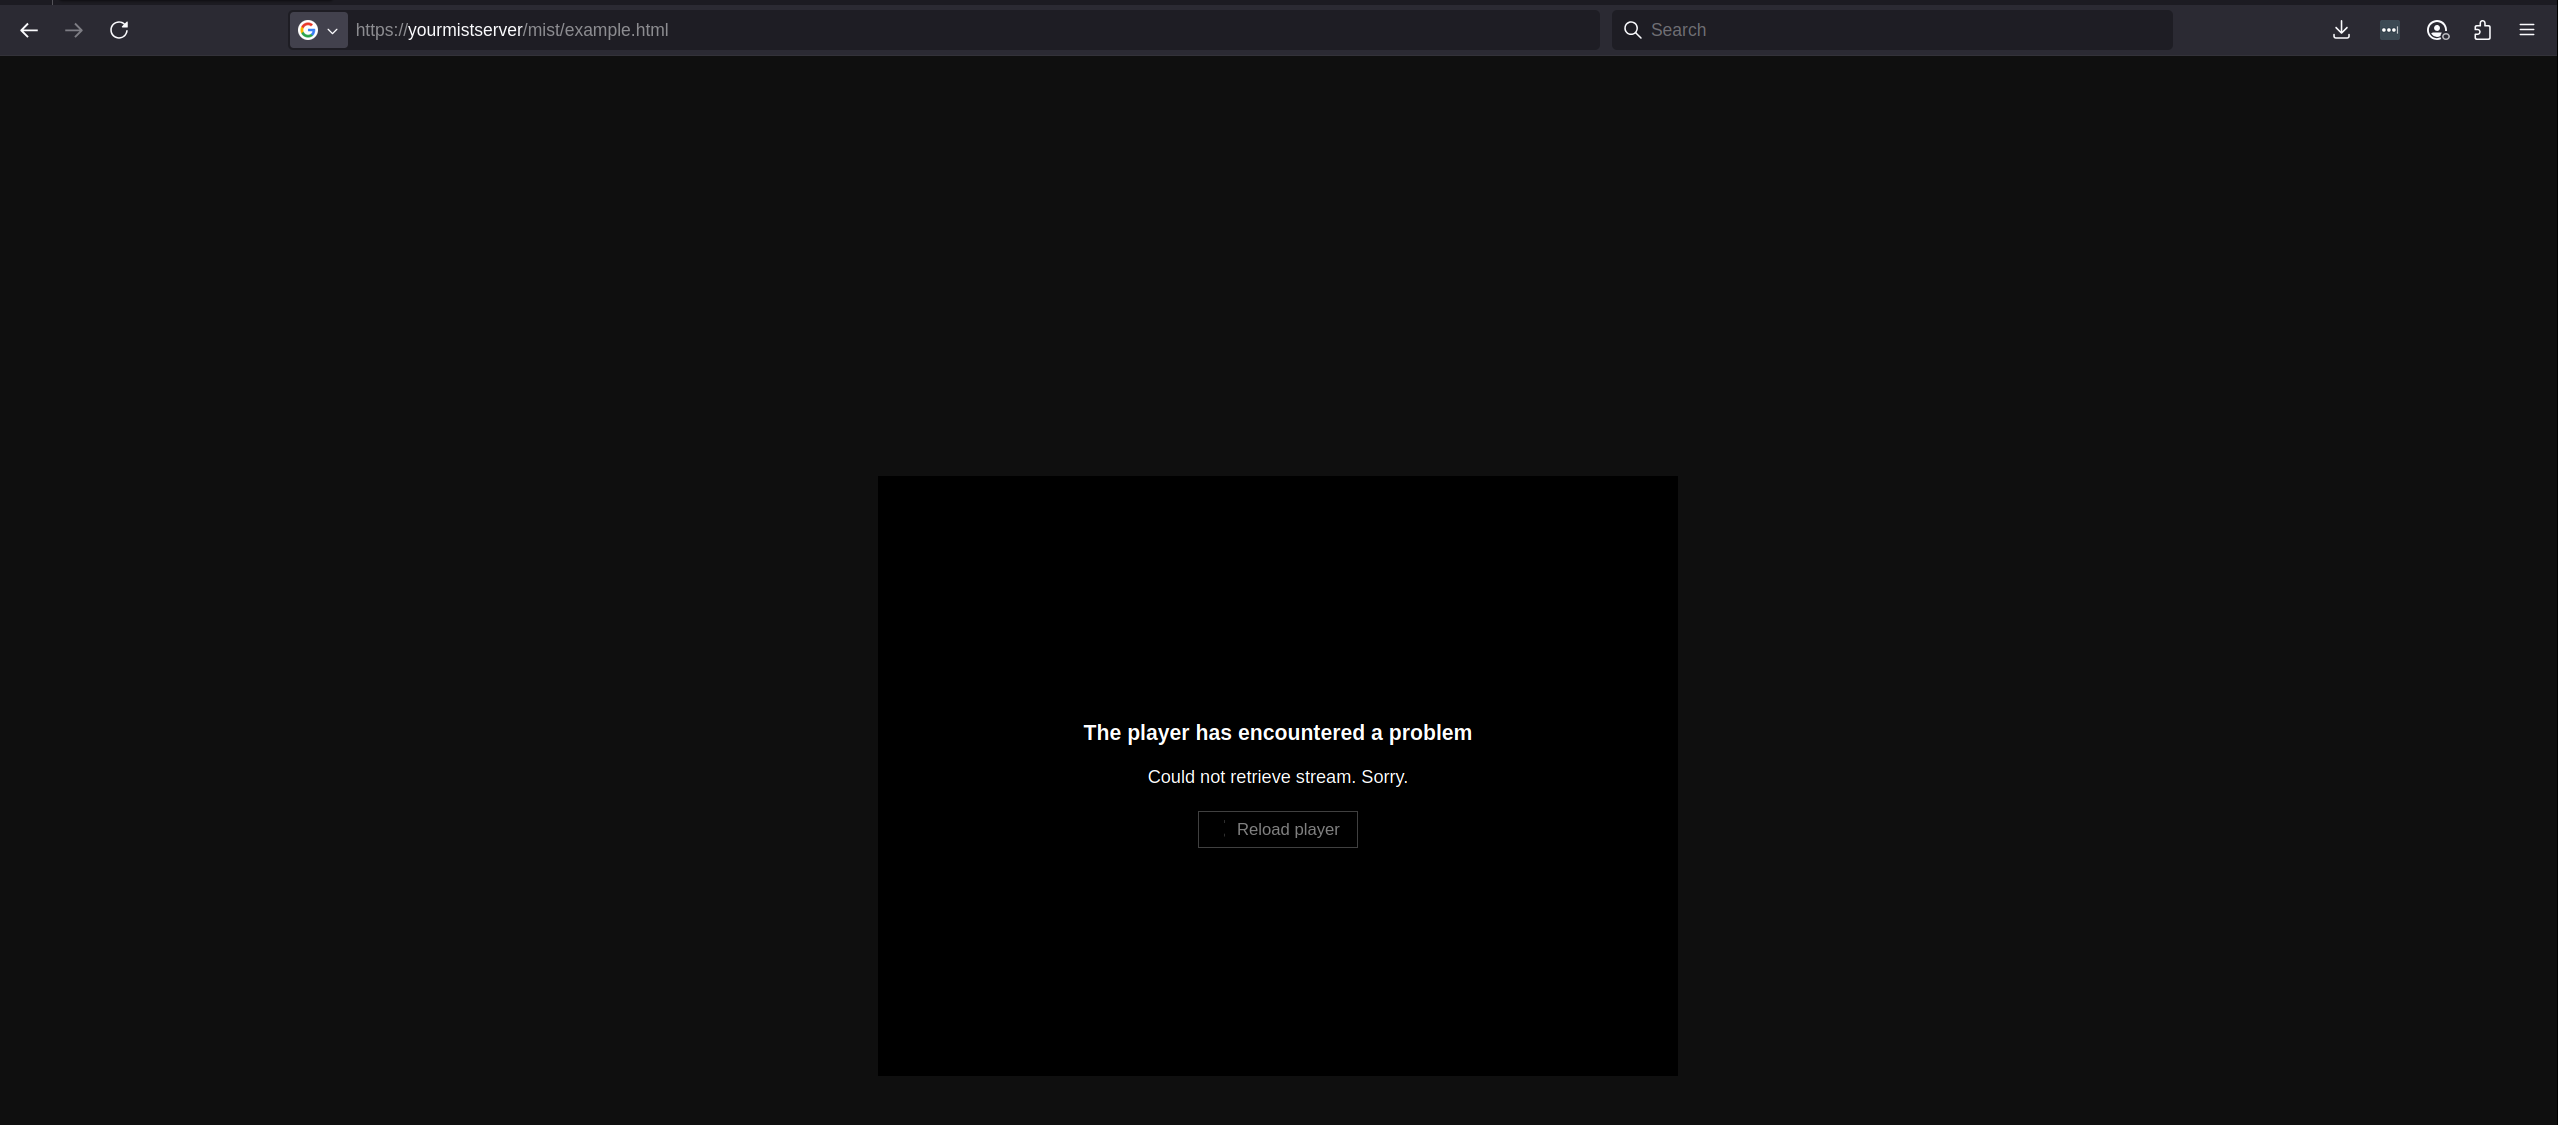
Task: Open the downloads panel icon
Action: (x=2341, y=30)
